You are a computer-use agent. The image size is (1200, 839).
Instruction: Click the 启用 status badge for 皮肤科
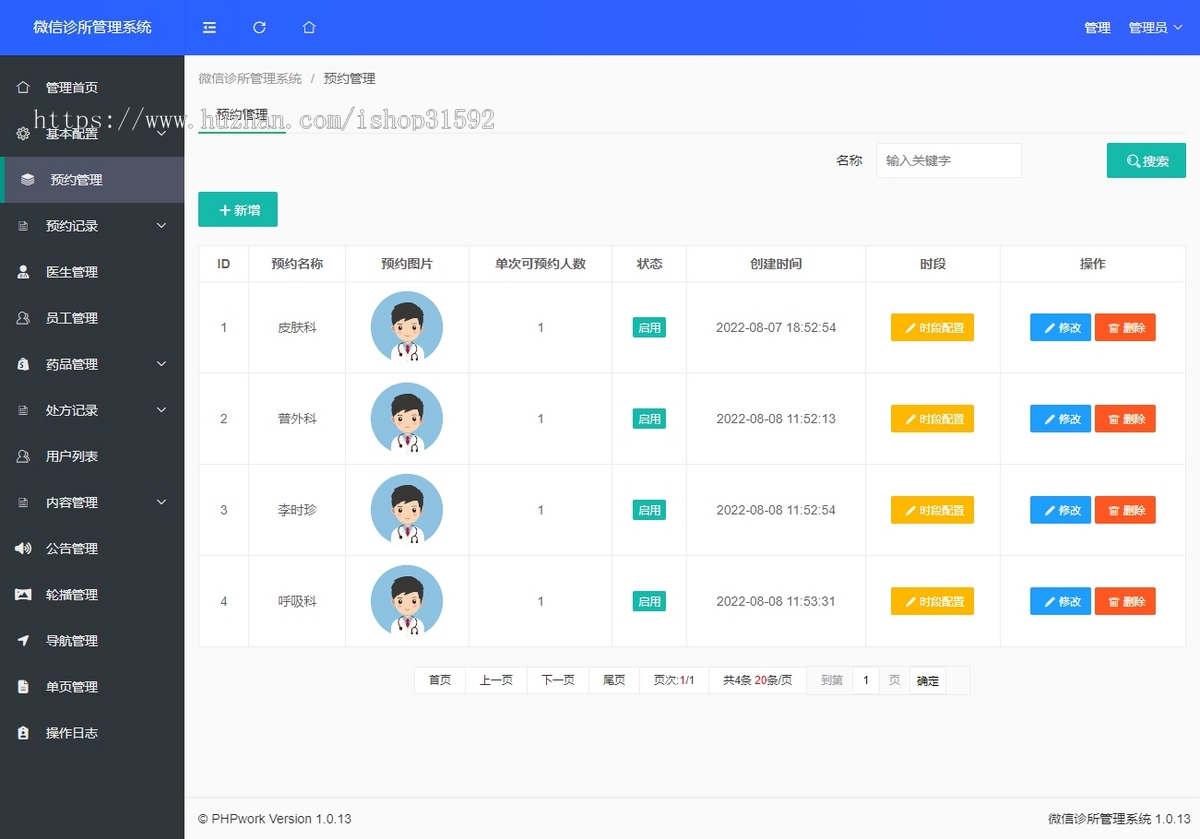click(649, 328)
